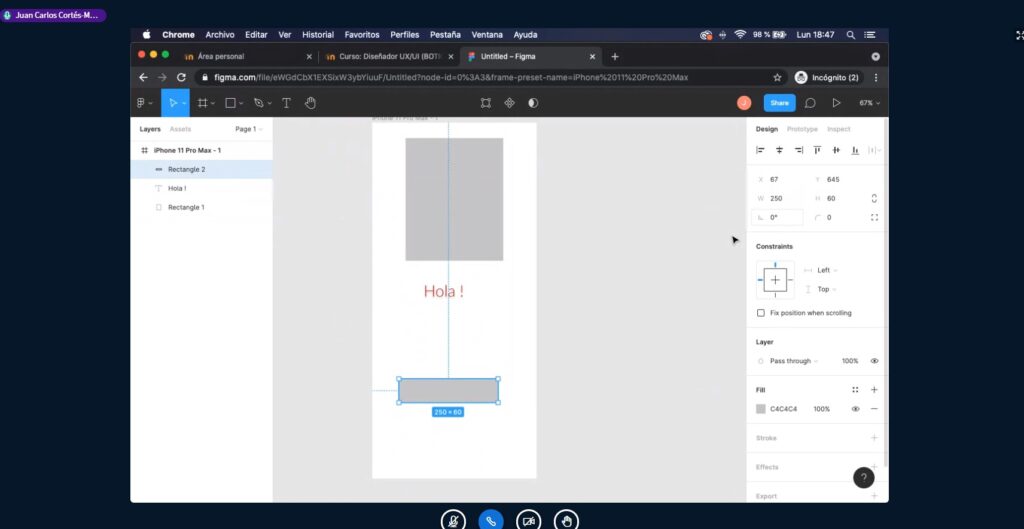This screenshot has width=1024, height=529.
Task: Click the layer opacity 100% field
Action: click(850, 361)
